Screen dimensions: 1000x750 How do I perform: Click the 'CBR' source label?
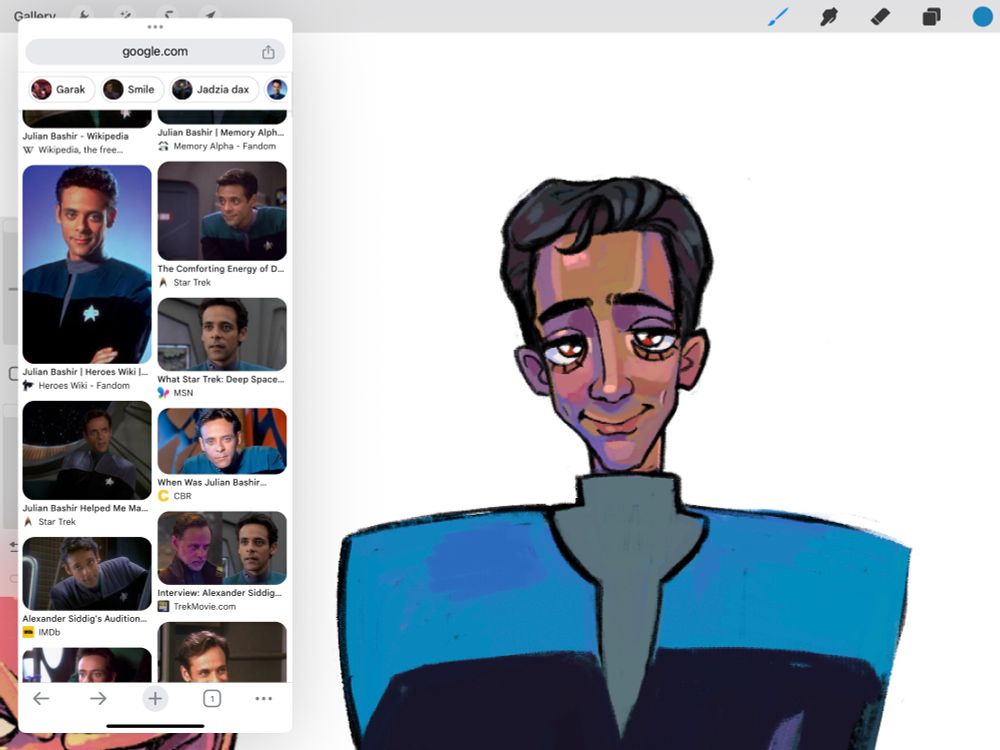tap(182, 496)
